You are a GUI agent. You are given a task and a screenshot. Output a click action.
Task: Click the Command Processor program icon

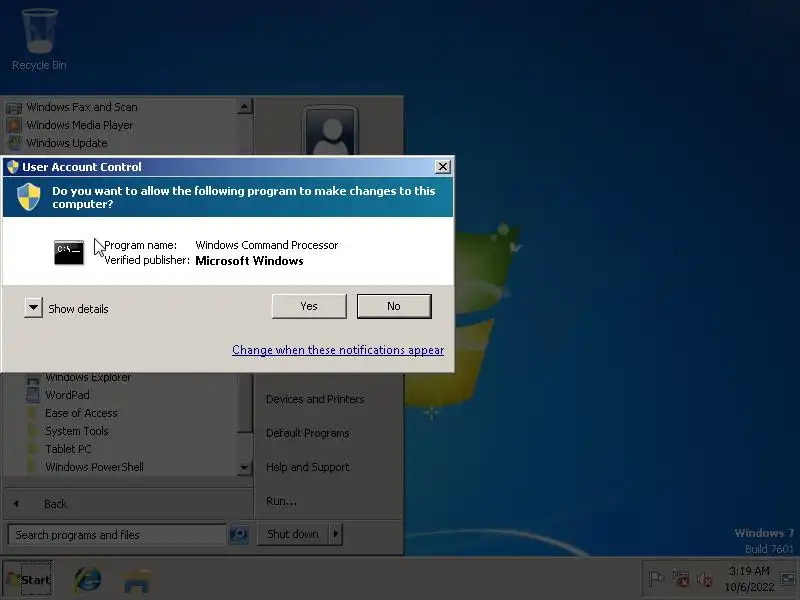coord(69,252)
